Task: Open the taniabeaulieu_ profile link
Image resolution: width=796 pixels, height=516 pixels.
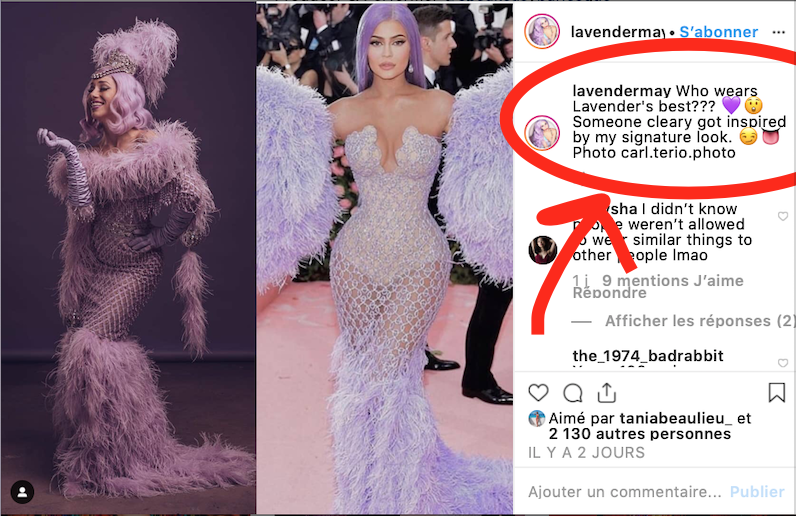Action: (676, 418)
